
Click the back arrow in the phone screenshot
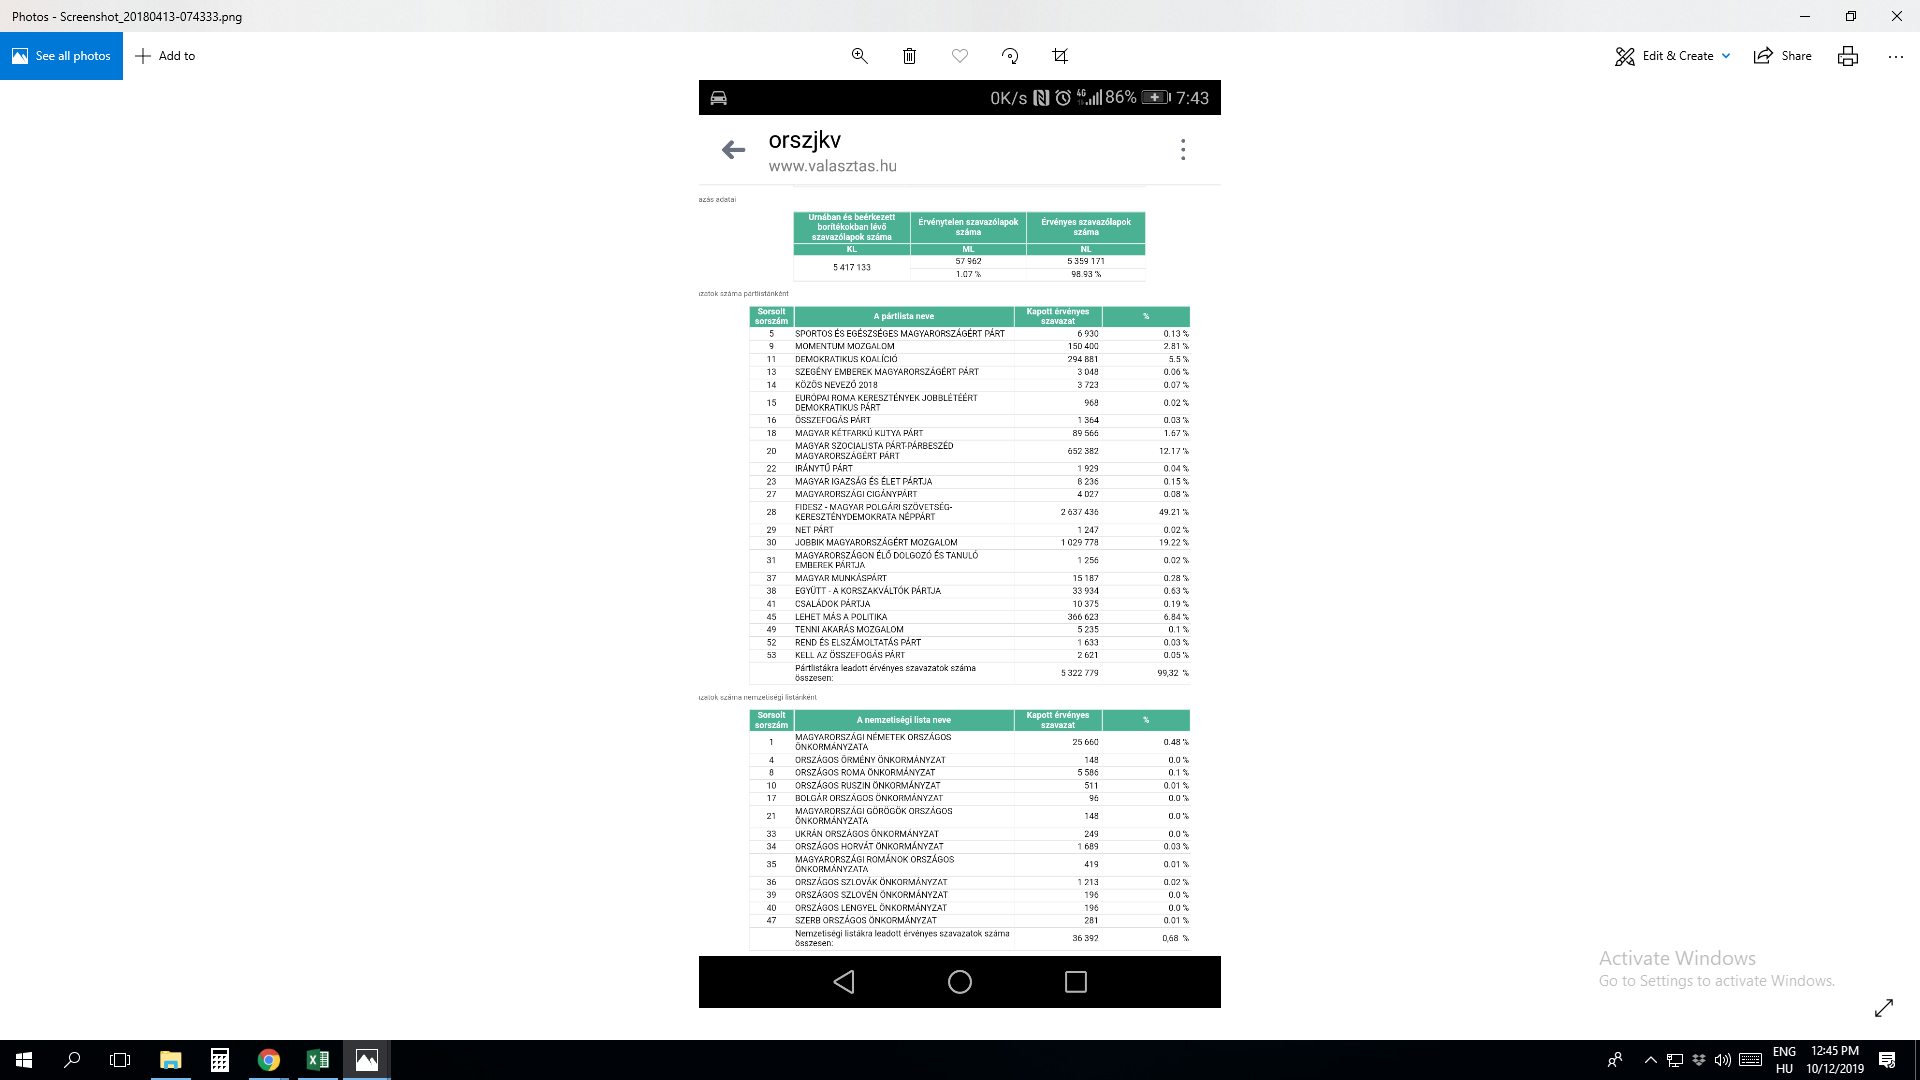(x=733, y=150)
